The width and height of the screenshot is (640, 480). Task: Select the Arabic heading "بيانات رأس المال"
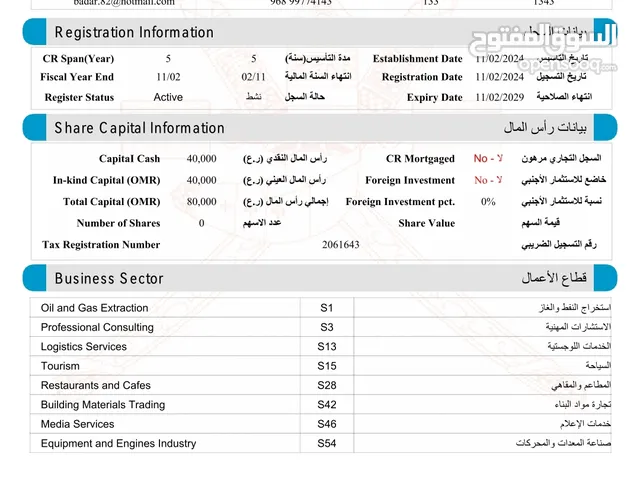pyautogui.click(x=545, y=127)
